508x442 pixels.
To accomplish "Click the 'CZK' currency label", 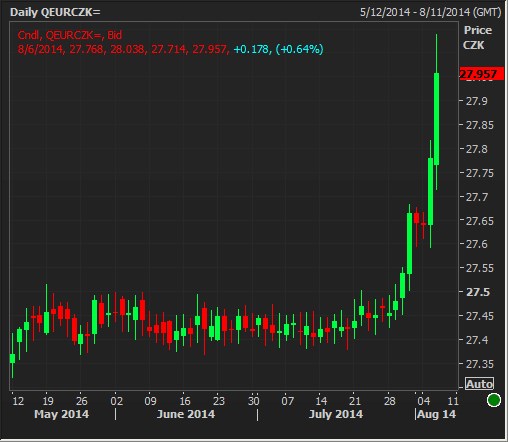I will pyautogui.click(x=474, y=45).
